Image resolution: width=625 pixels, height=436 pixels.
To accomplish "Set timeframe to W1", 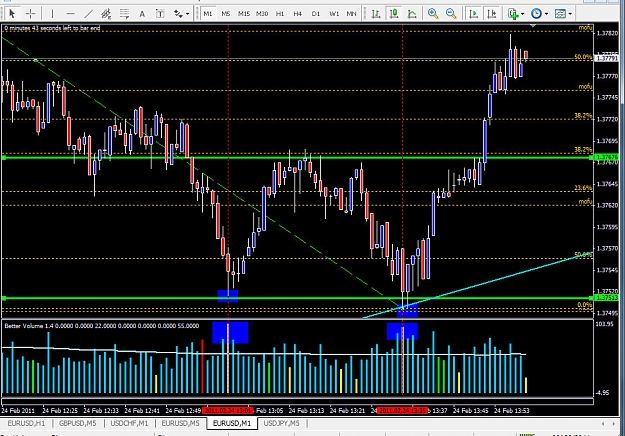I will click(x=334, y=14).
